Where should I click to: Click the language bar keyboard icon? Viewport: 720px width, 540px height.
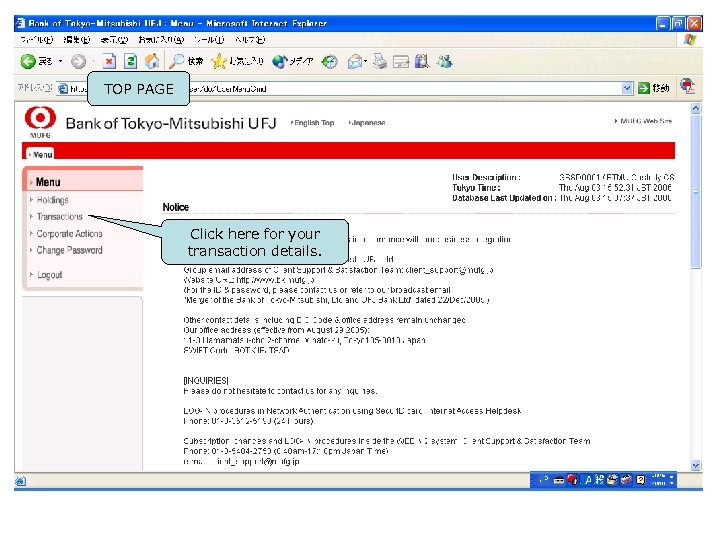click(558, 480)
